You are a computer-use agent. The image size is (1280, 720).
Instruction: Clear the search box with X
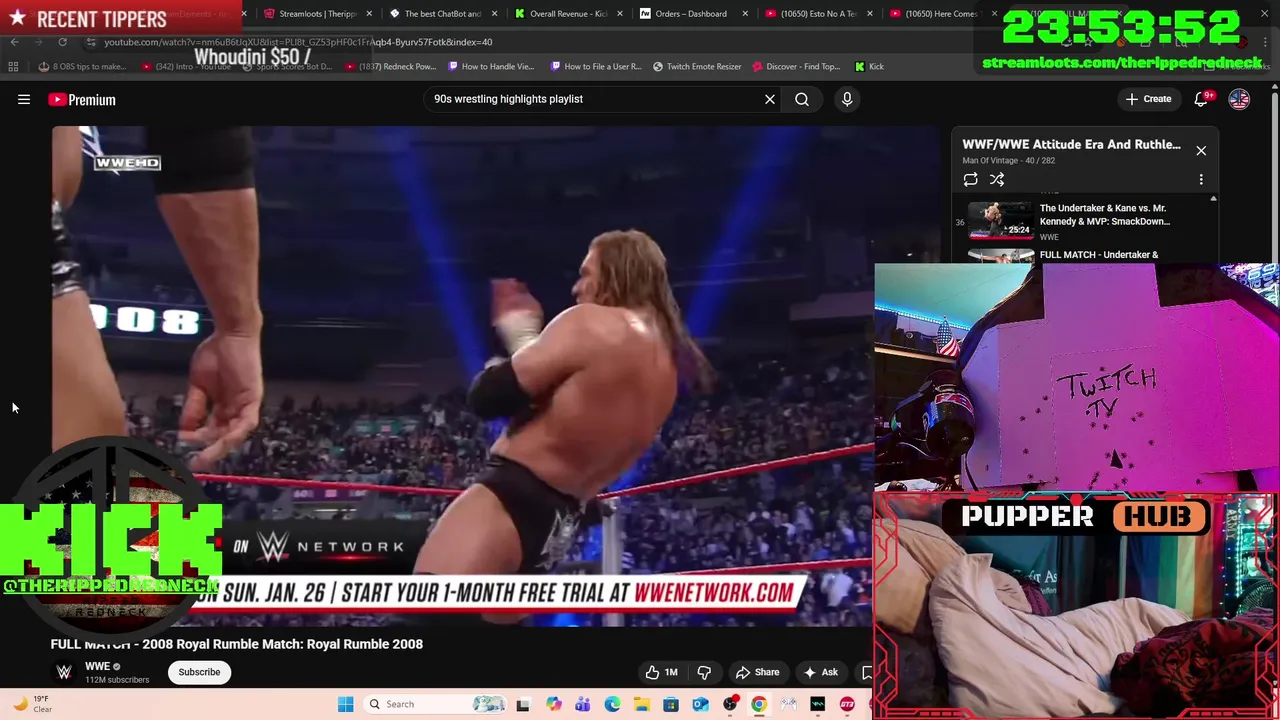770,99
